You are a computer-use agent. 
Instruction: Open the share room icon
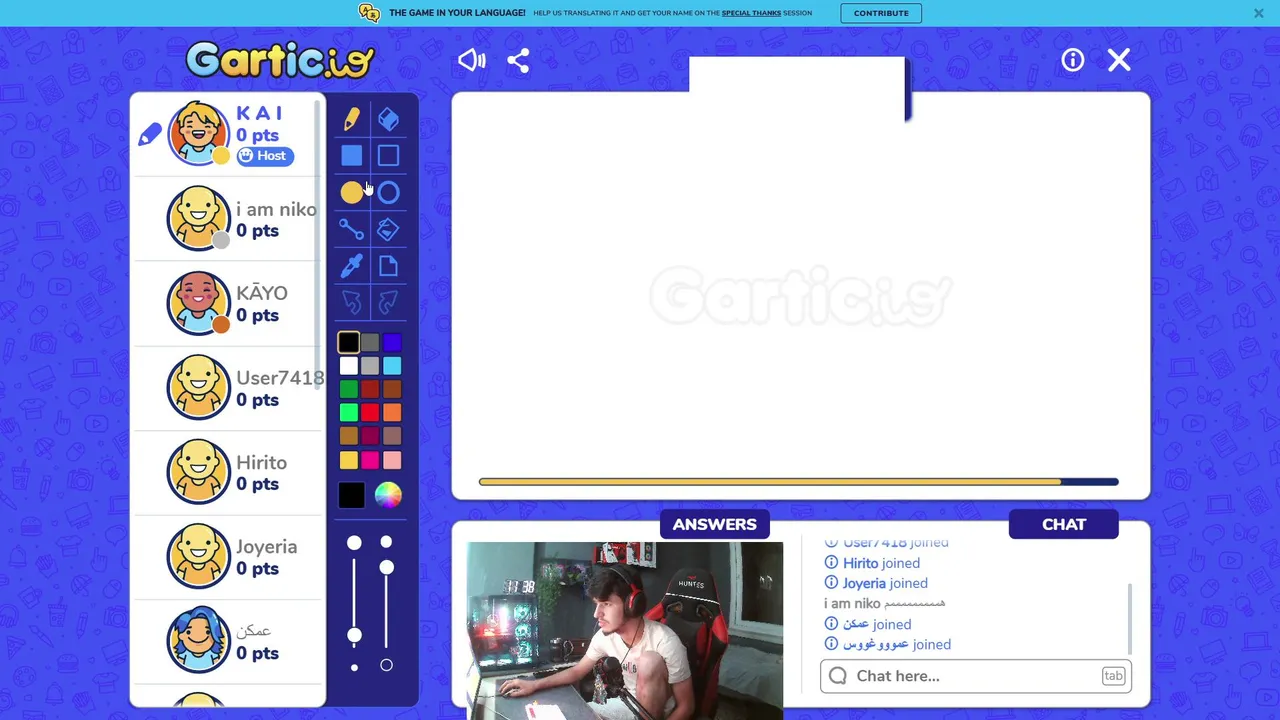point(518,60)
